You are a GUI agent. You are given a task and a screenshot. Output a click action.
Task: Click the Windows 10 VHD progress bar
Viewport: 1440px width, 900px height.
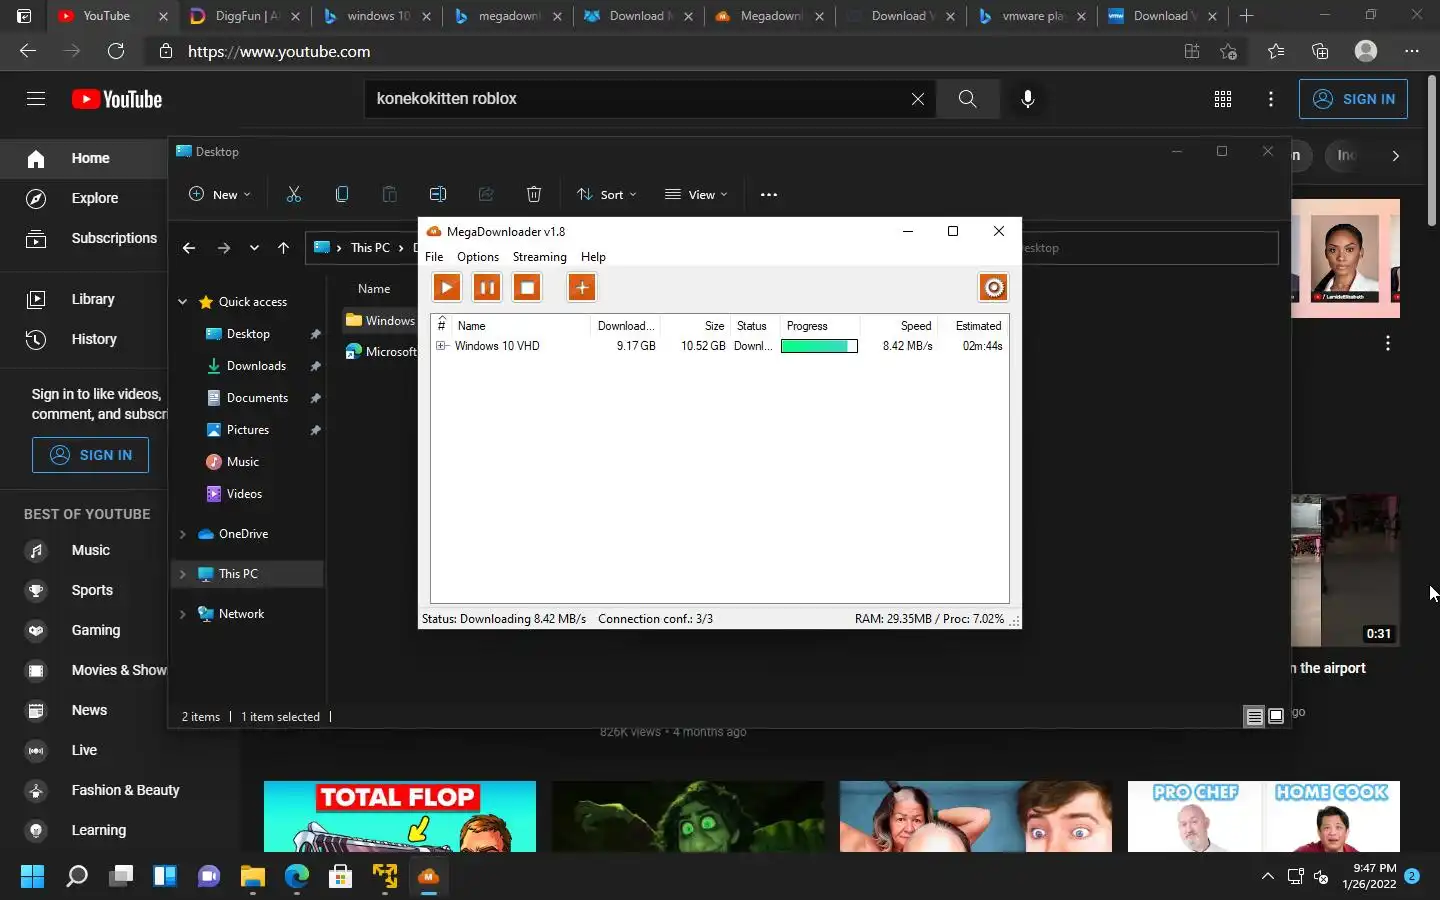(x=819, y=346)
